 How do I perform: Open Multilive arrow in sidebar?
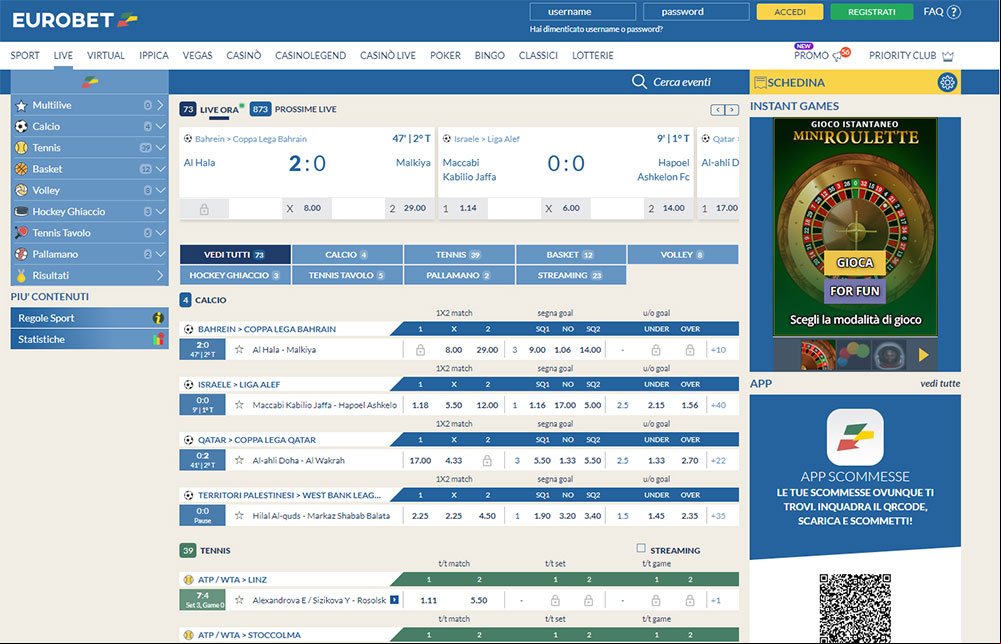point(160,105)
